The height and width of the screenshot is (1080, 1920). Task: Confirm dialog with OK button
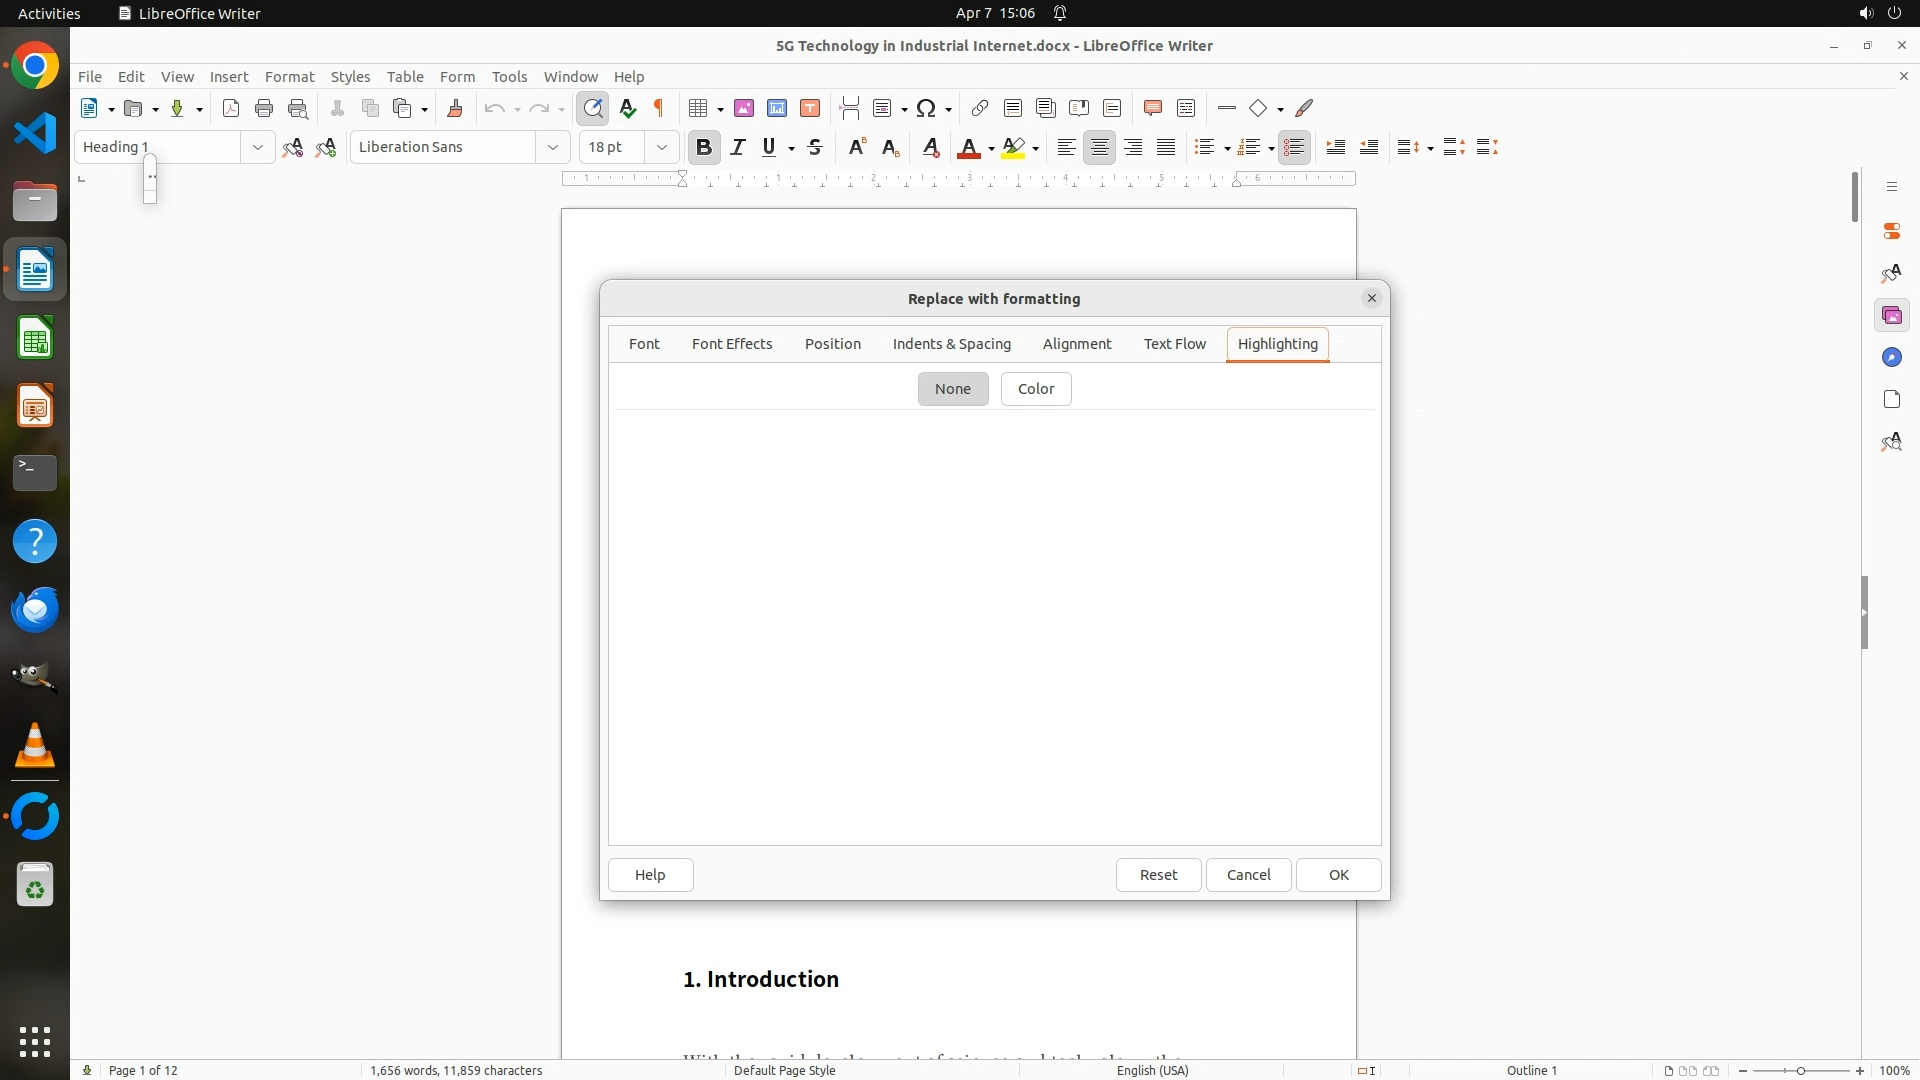(1338, 875)
